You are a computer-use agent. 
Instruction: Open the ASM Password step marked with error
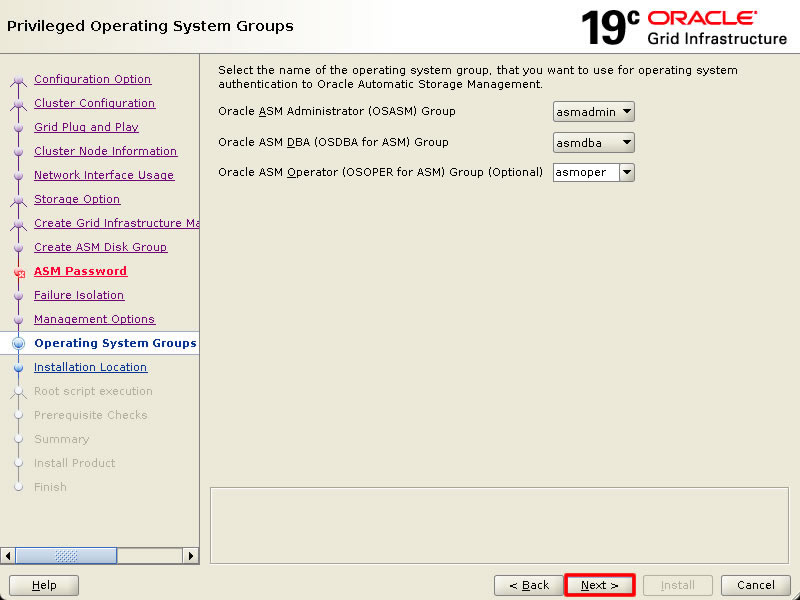80,271
